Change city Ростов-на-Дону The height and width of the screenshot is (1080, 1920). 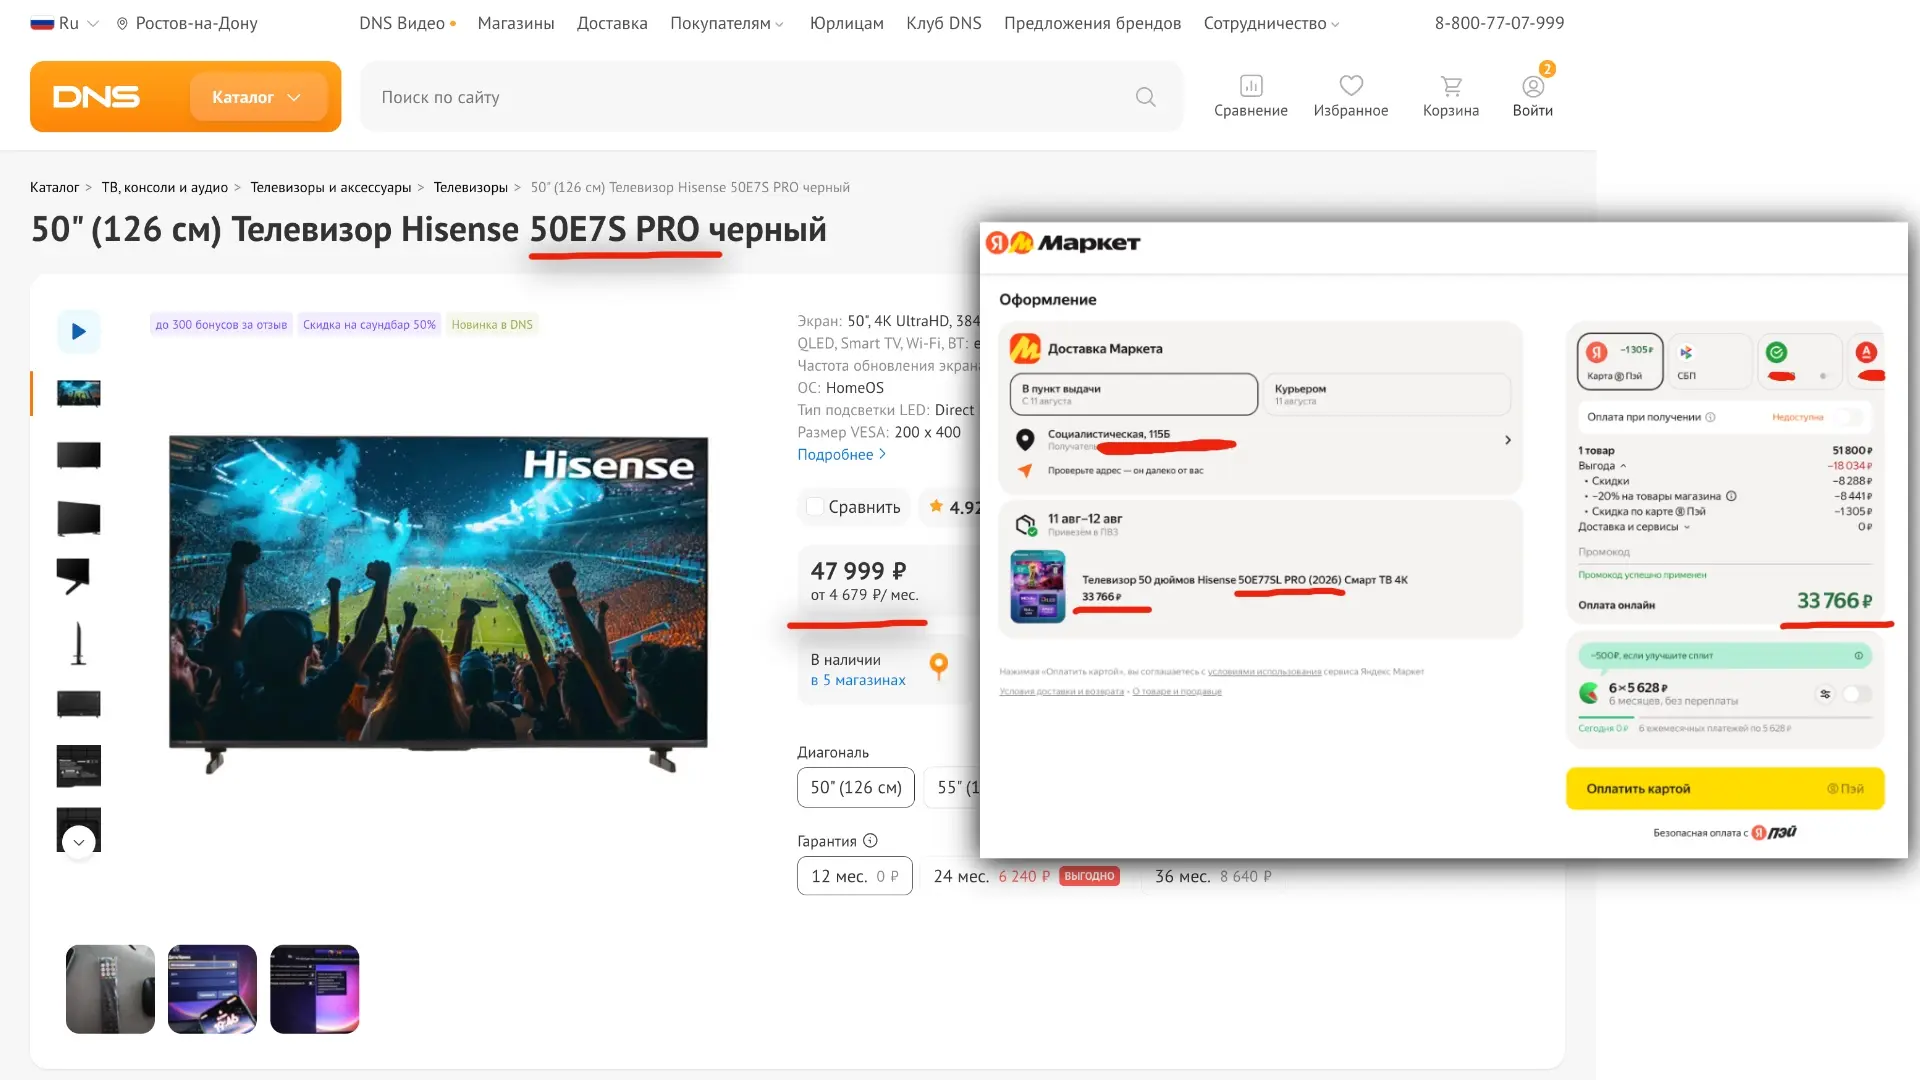coord(187,23)
